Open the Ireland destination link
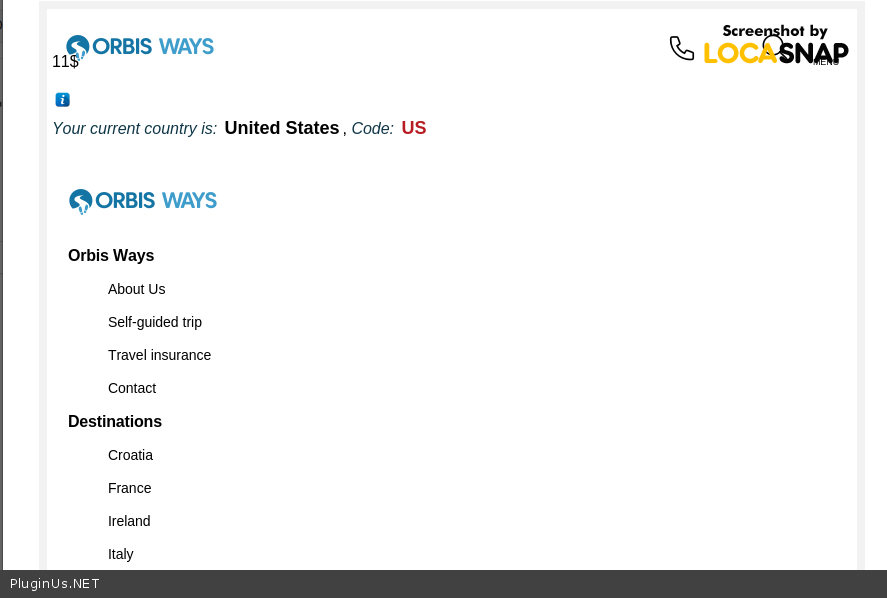 coord(129,521)
